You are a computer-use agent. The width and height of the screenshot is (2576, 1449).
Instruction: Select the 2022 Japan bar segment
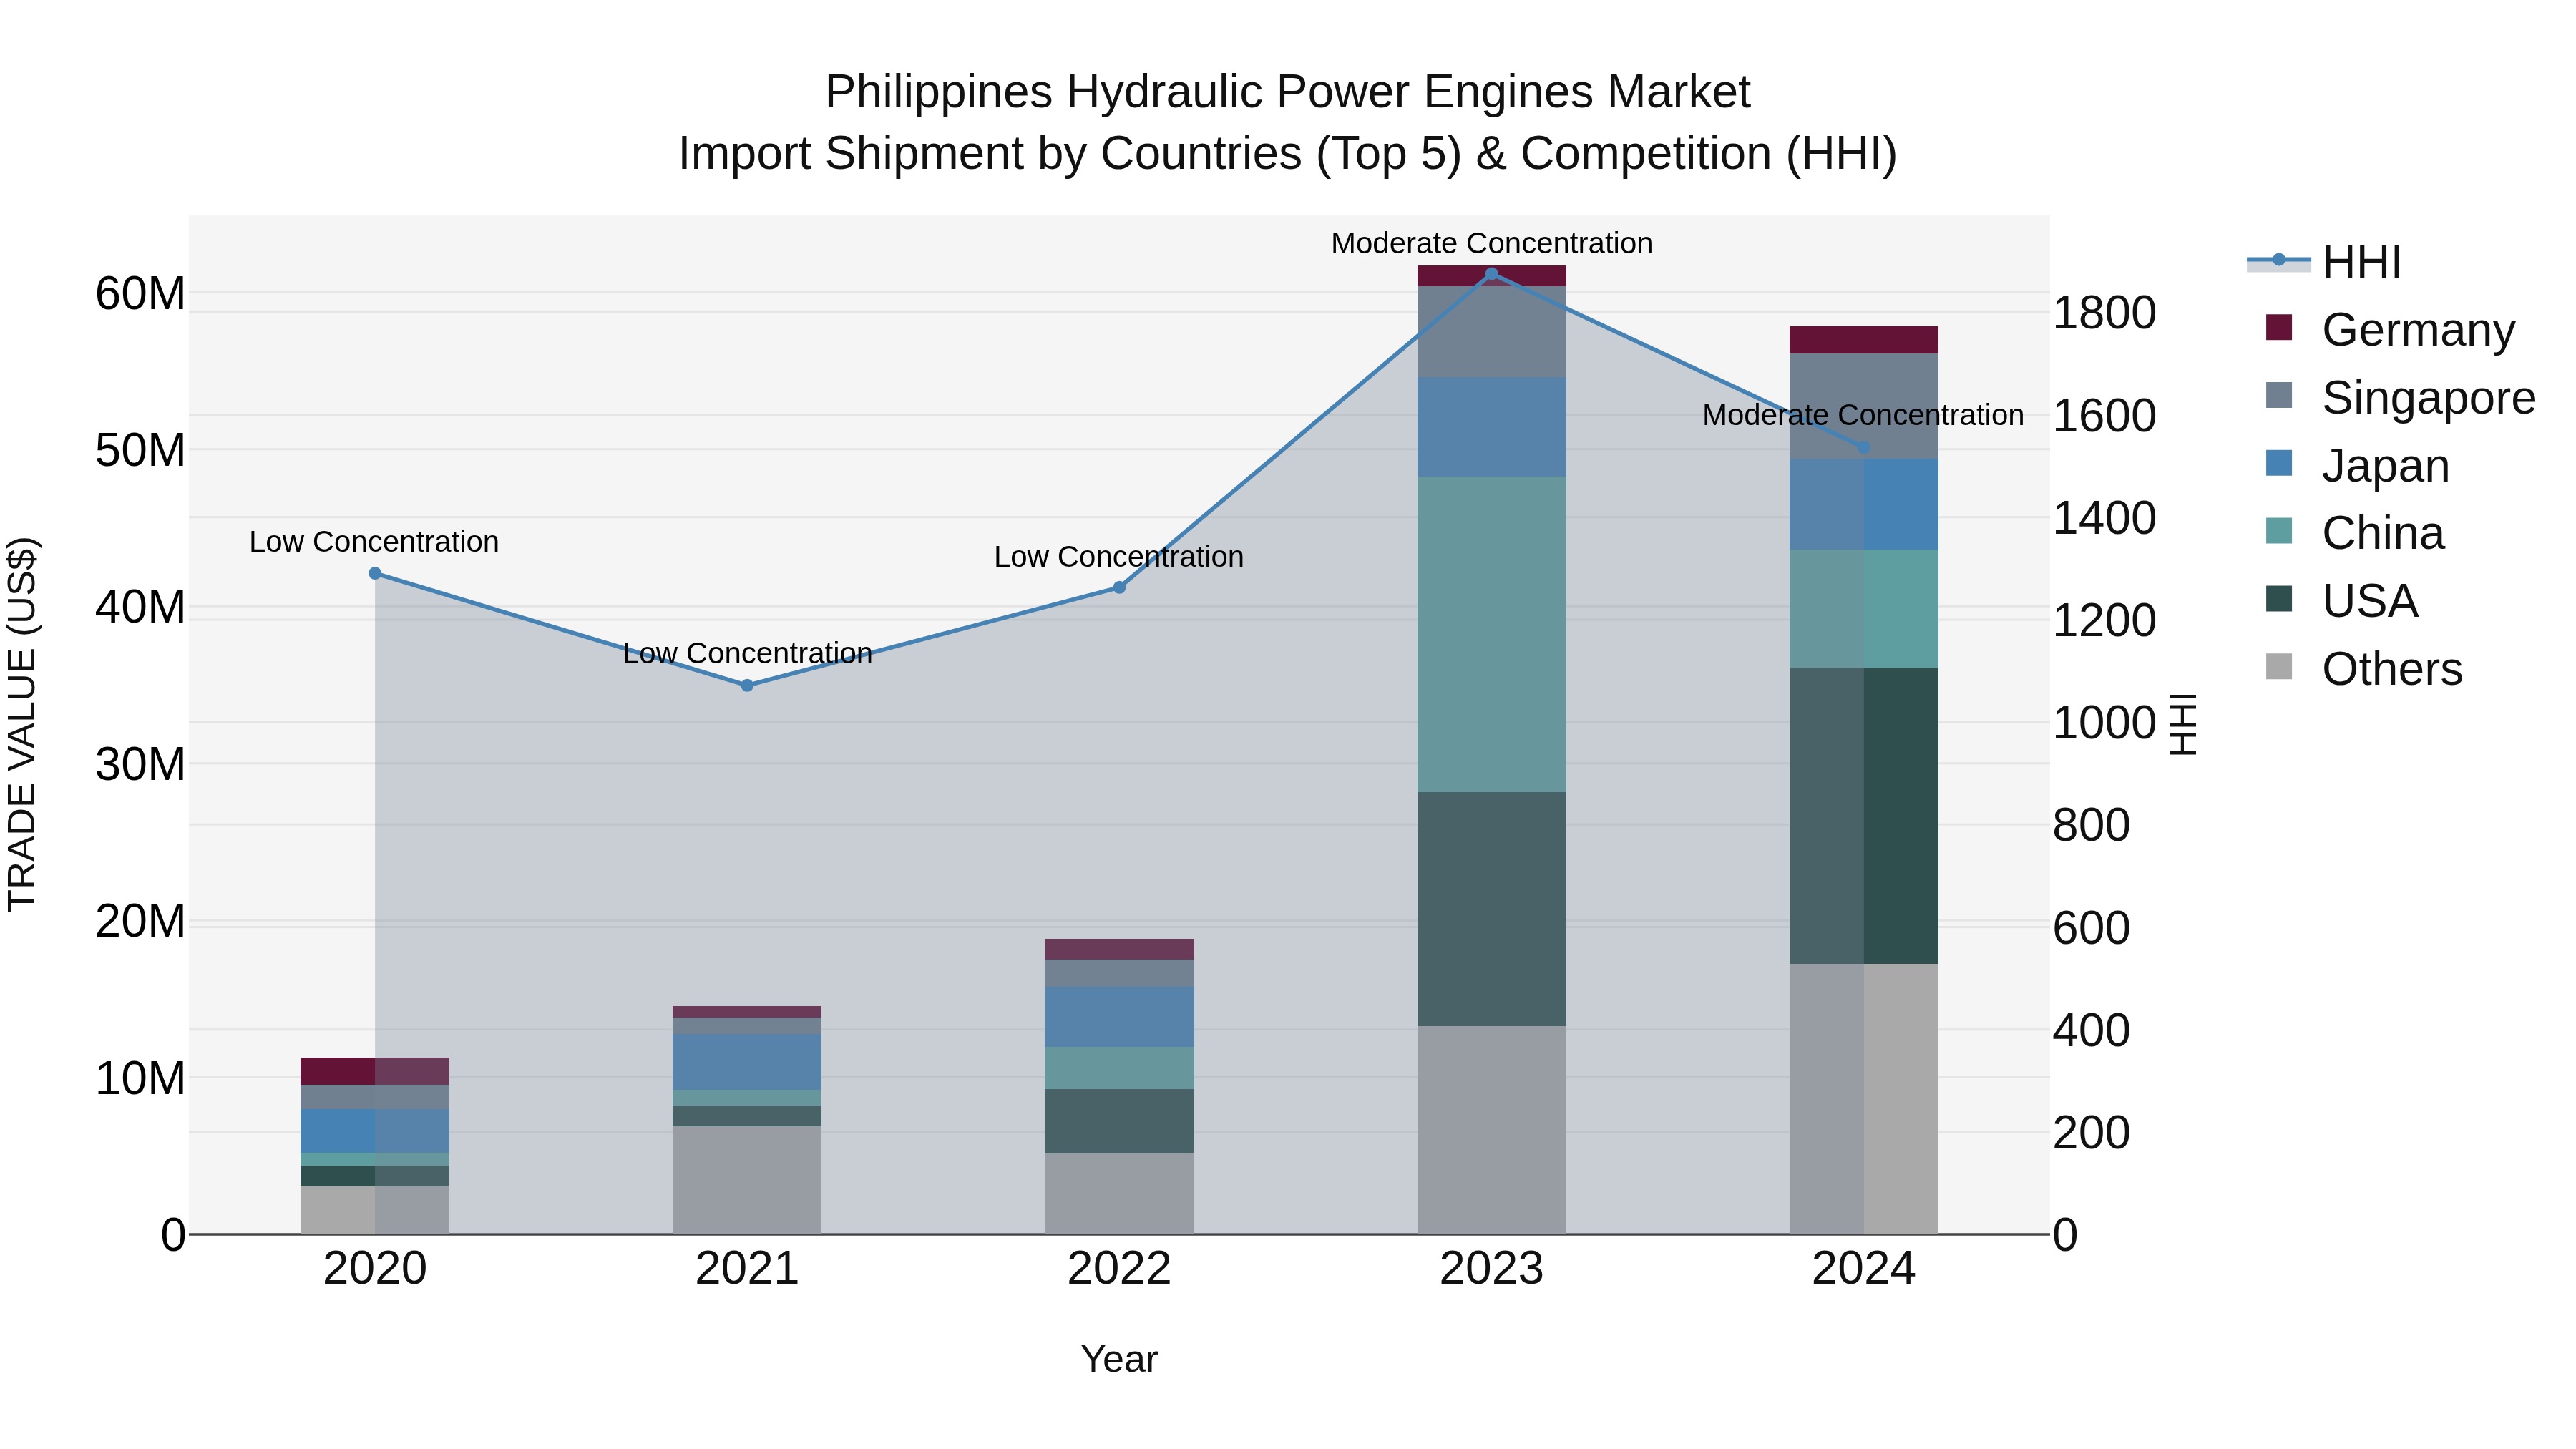coord(1119,1017)
